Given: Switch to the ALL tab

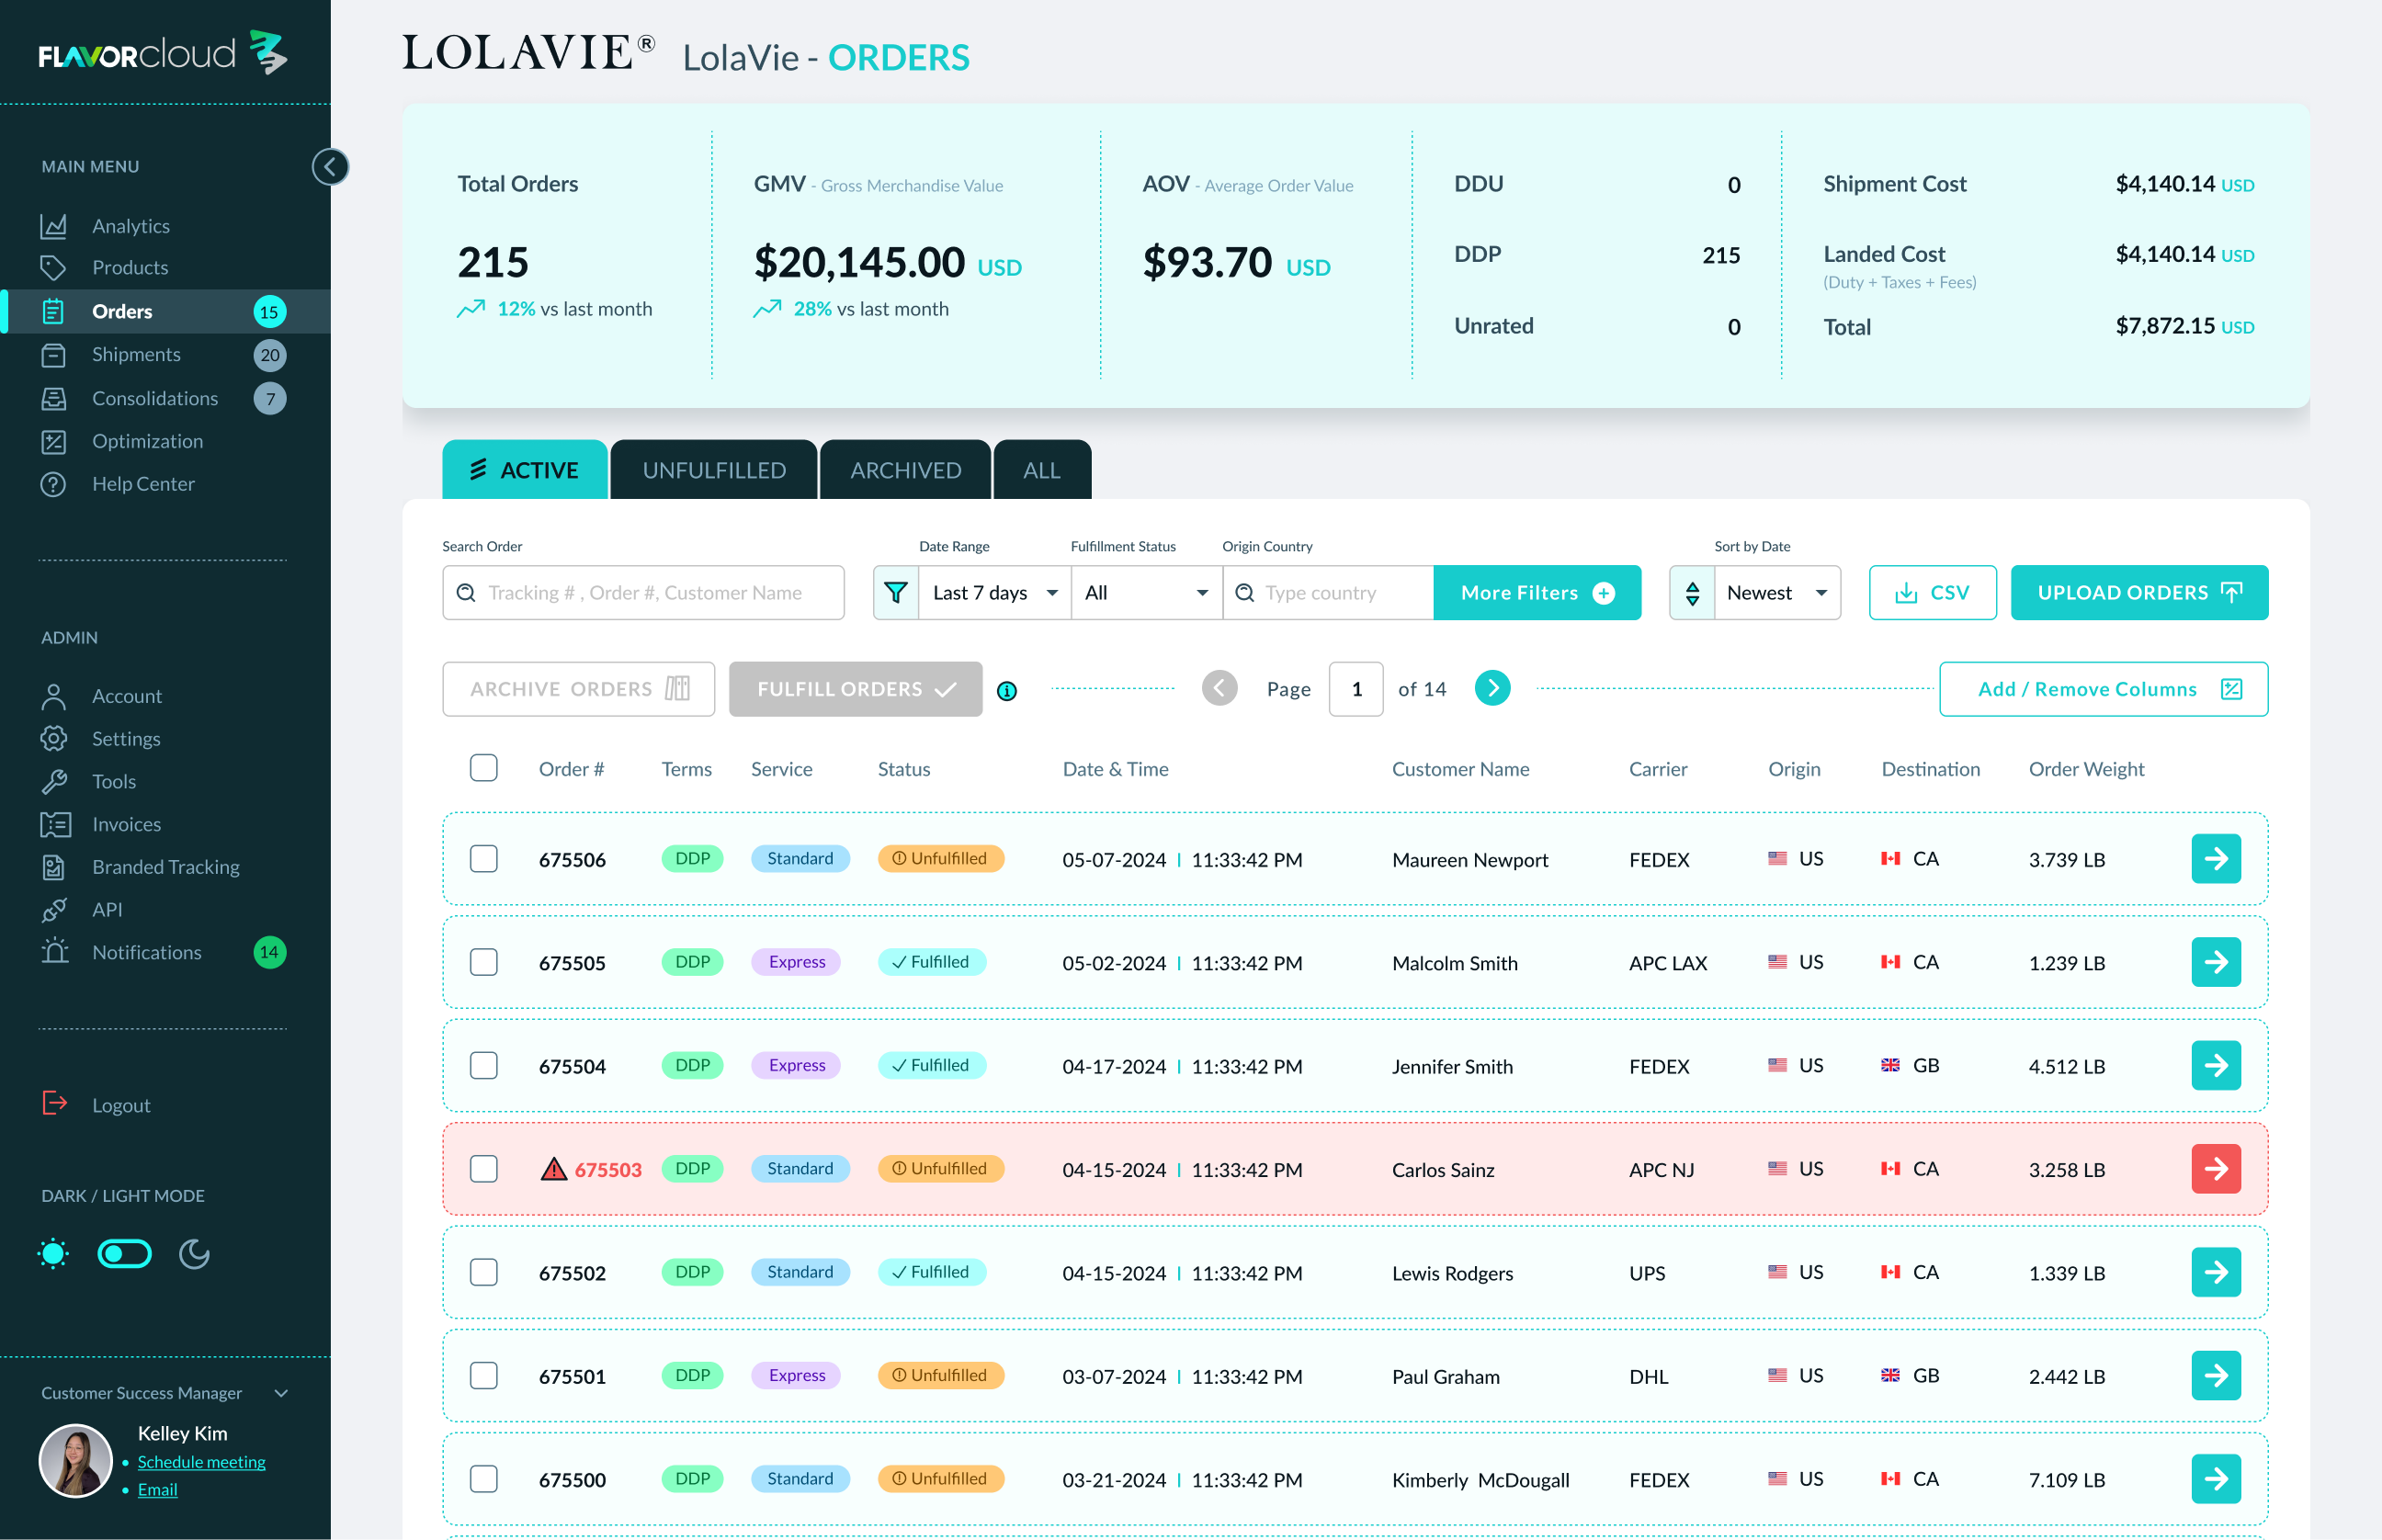Looking at the screenshot, I should pyautogui.click(x=1042, y=470).
